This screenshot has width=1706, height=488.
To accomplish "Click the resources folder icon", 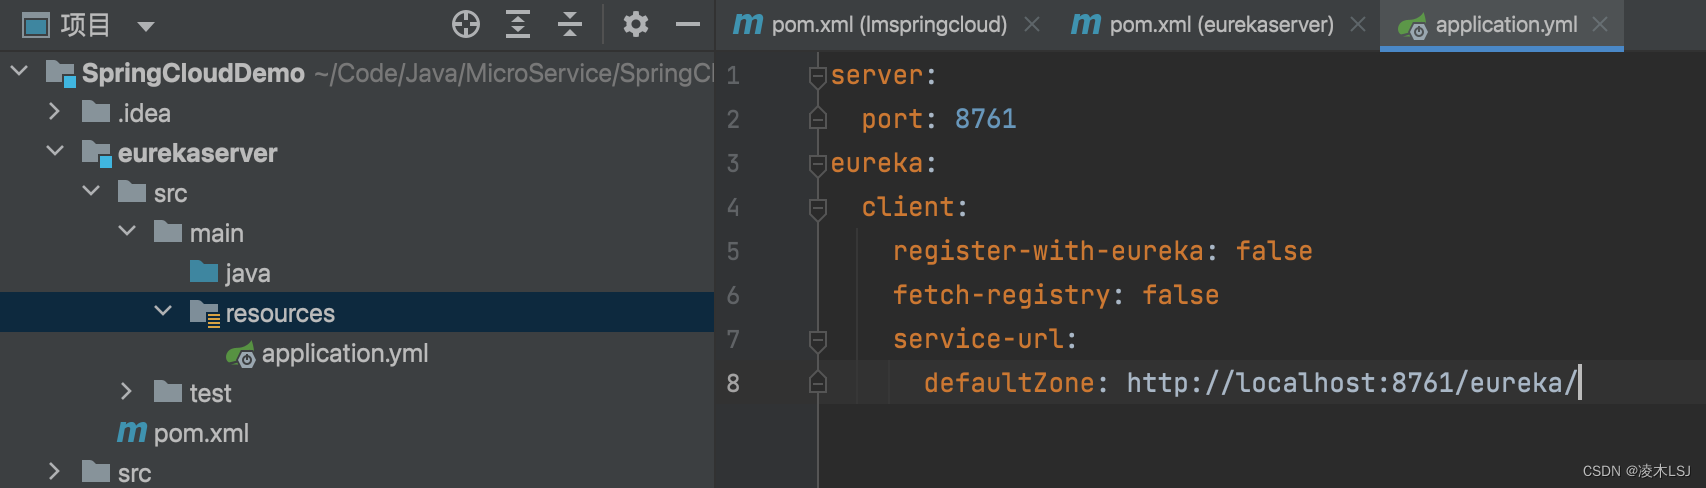I will [204, 313].
